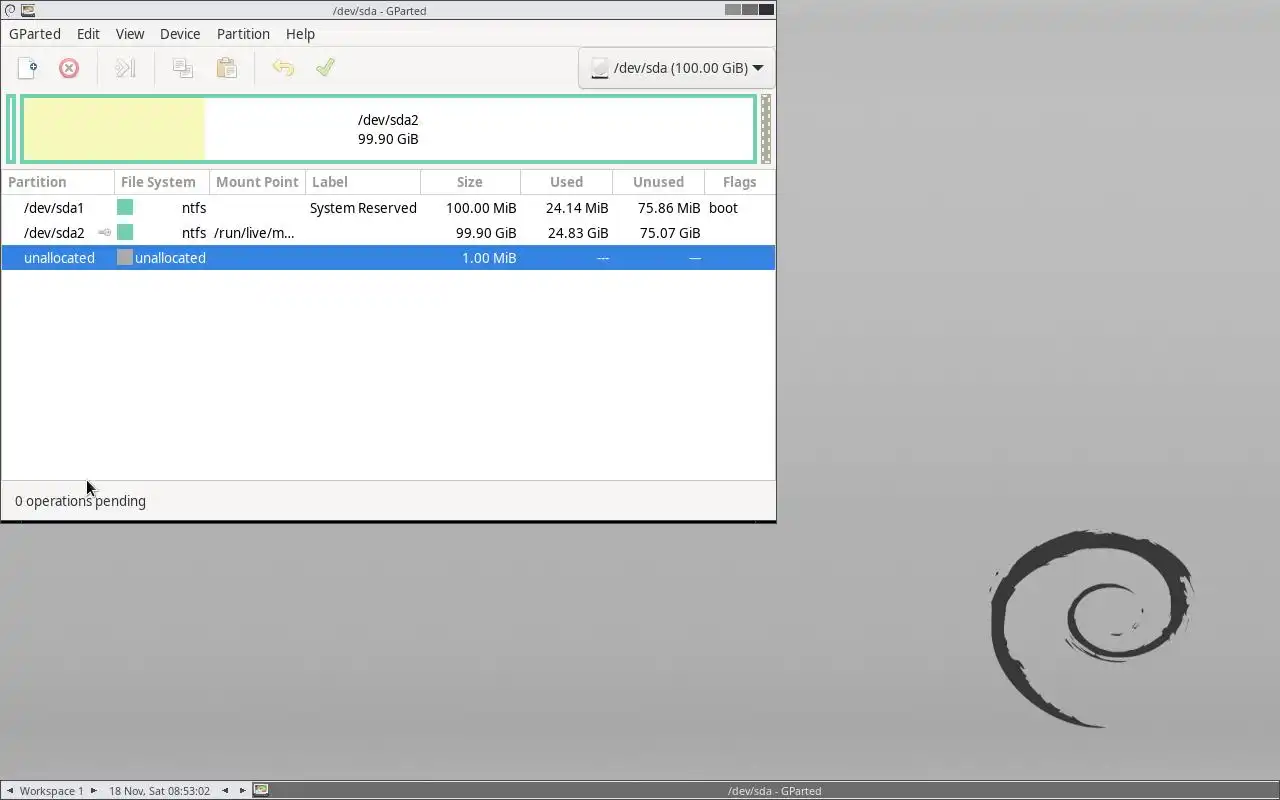Click the /dev/sda - GParted taskbar entry

click(x=774, y=790)
